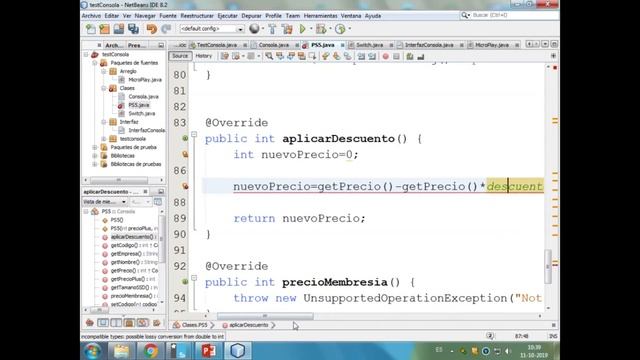Open File Explorer from the taskbar

[121, 351]
